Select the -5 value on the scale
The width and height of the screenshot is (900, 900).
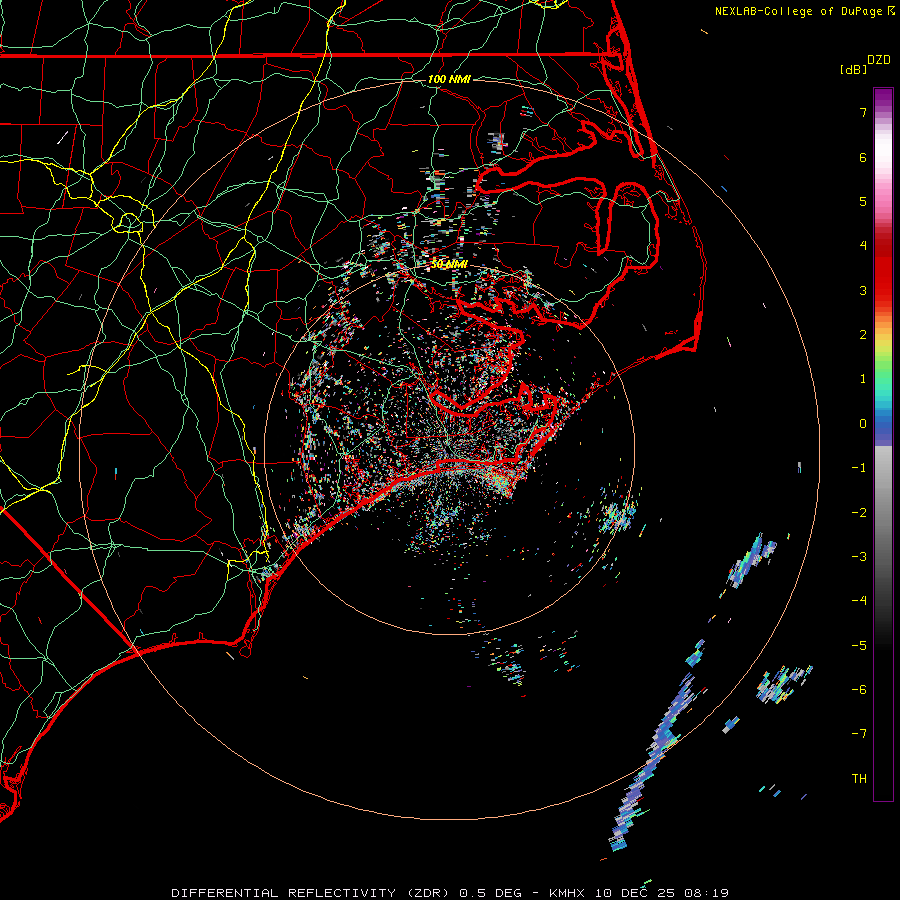[x=859, y=646]
